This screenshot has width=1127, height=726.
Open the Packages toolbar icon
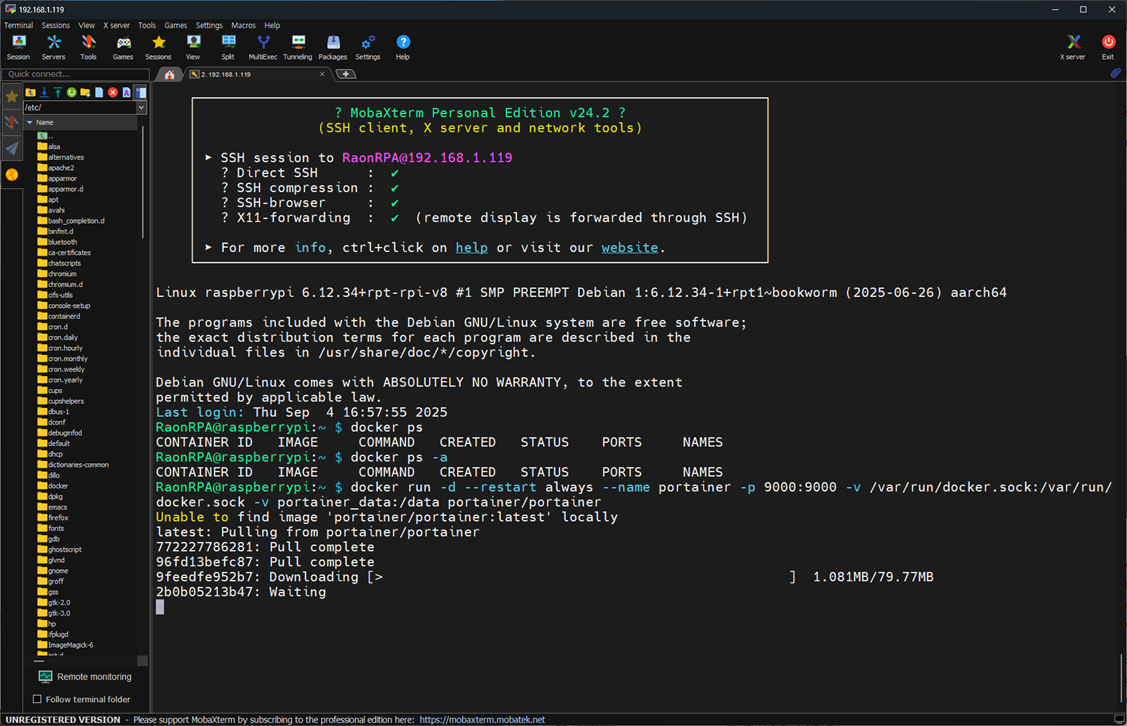tap(332, 47)
